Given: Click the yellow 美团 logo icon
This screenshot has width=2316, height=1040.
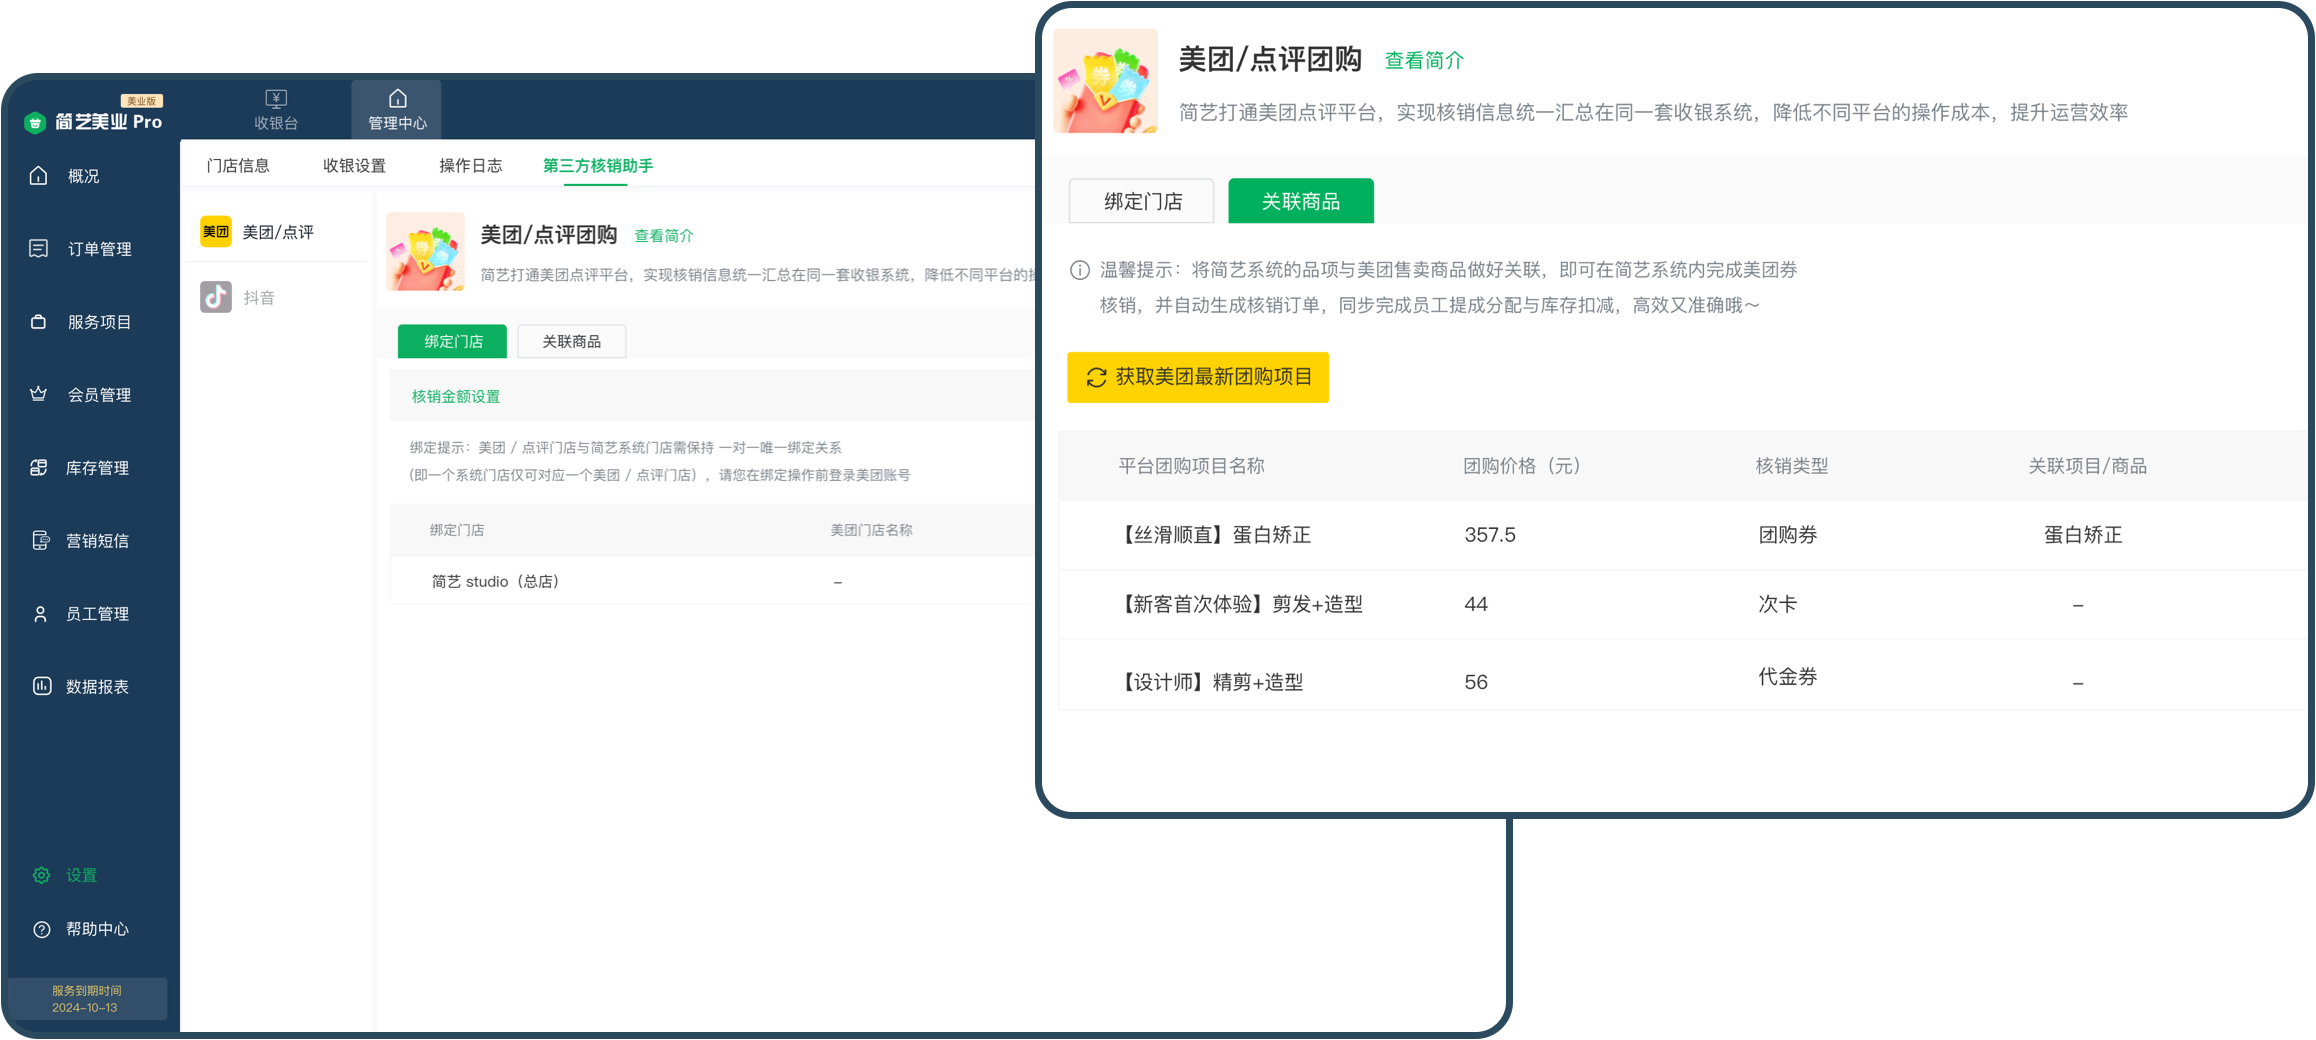Looking at the screenshot, I should coord(216,232).
